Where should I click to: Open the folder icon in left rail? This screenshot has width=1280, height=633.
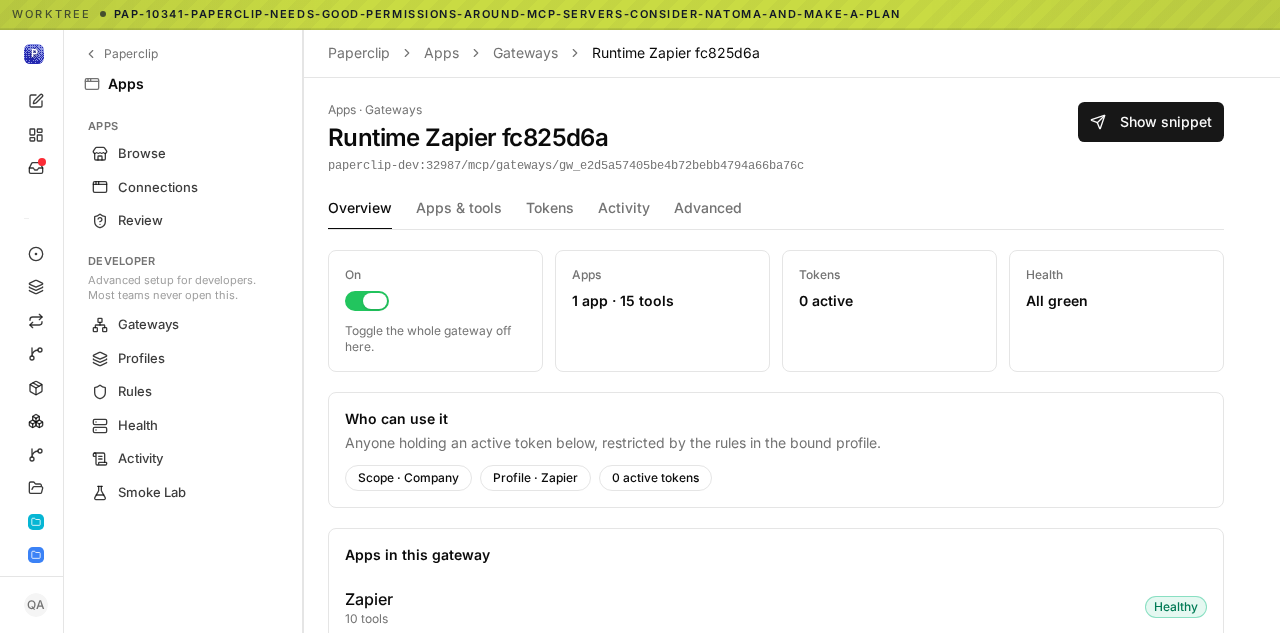click(x=36, y=488)
